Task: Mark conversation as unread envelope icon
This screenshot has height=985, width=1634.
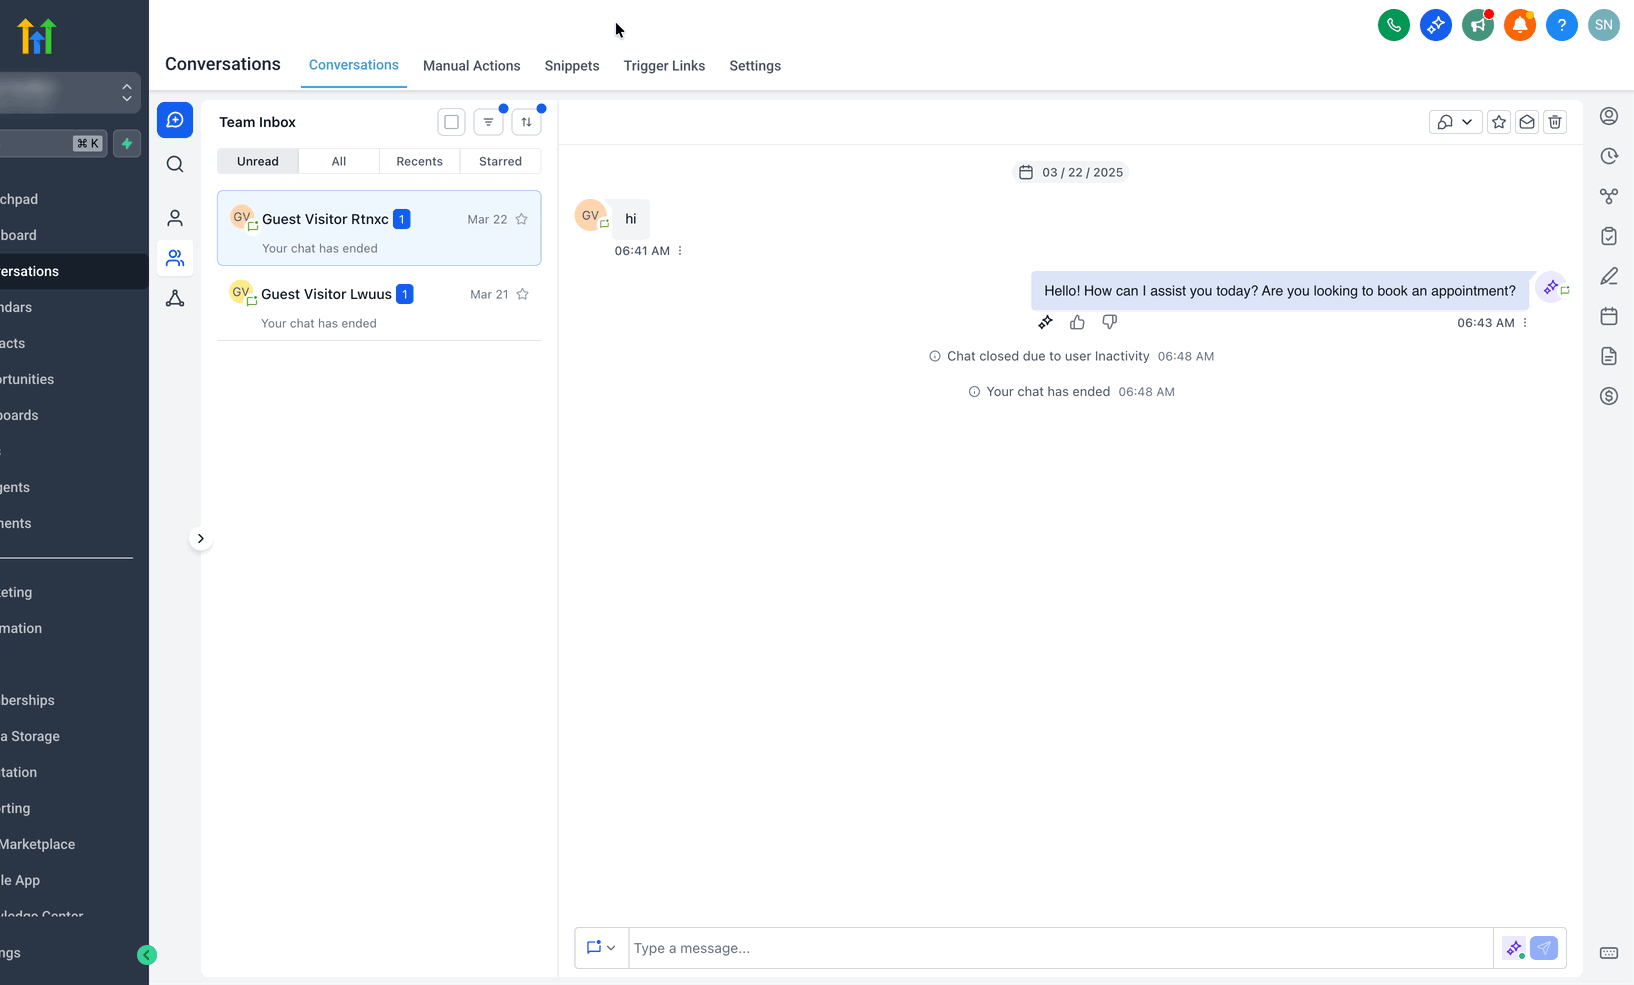Action: coord(1527,122)
